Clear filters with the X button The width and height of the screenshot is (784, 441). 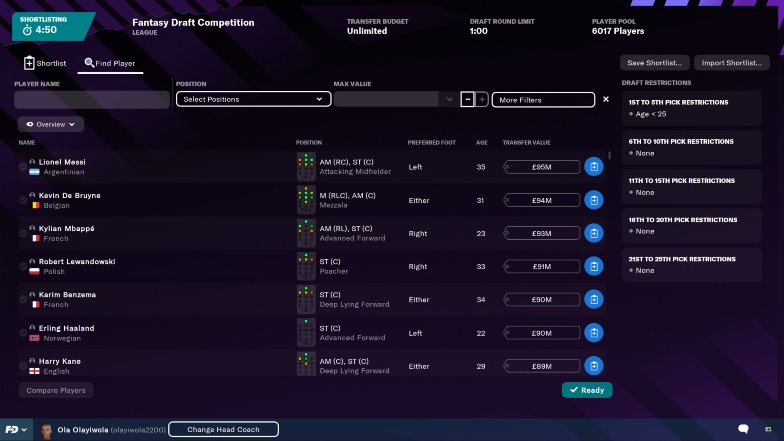(x=606, y=99)
